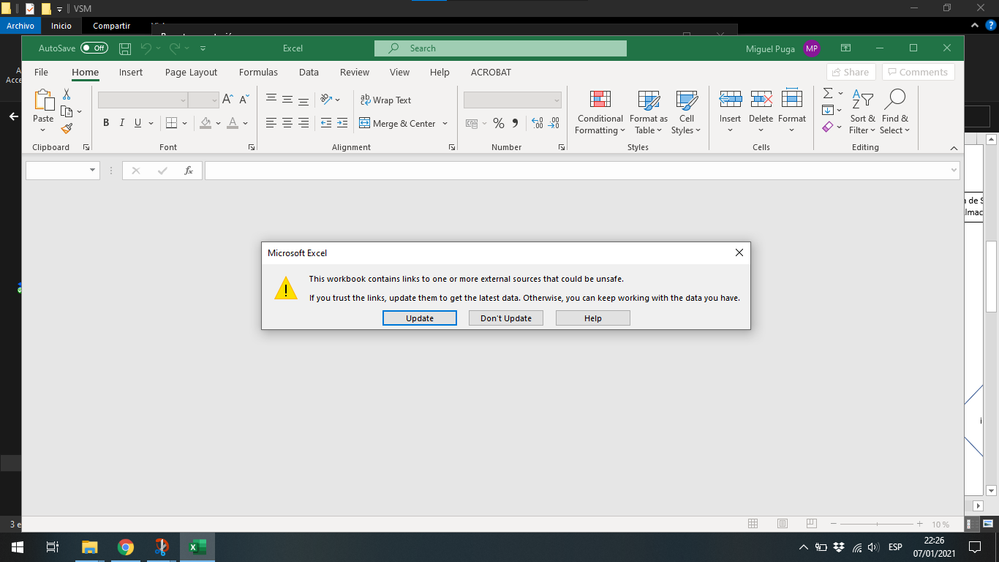This screenshot has width=999, height=562.
Task: Click Update in the dialog
Action: pos(419,318)
